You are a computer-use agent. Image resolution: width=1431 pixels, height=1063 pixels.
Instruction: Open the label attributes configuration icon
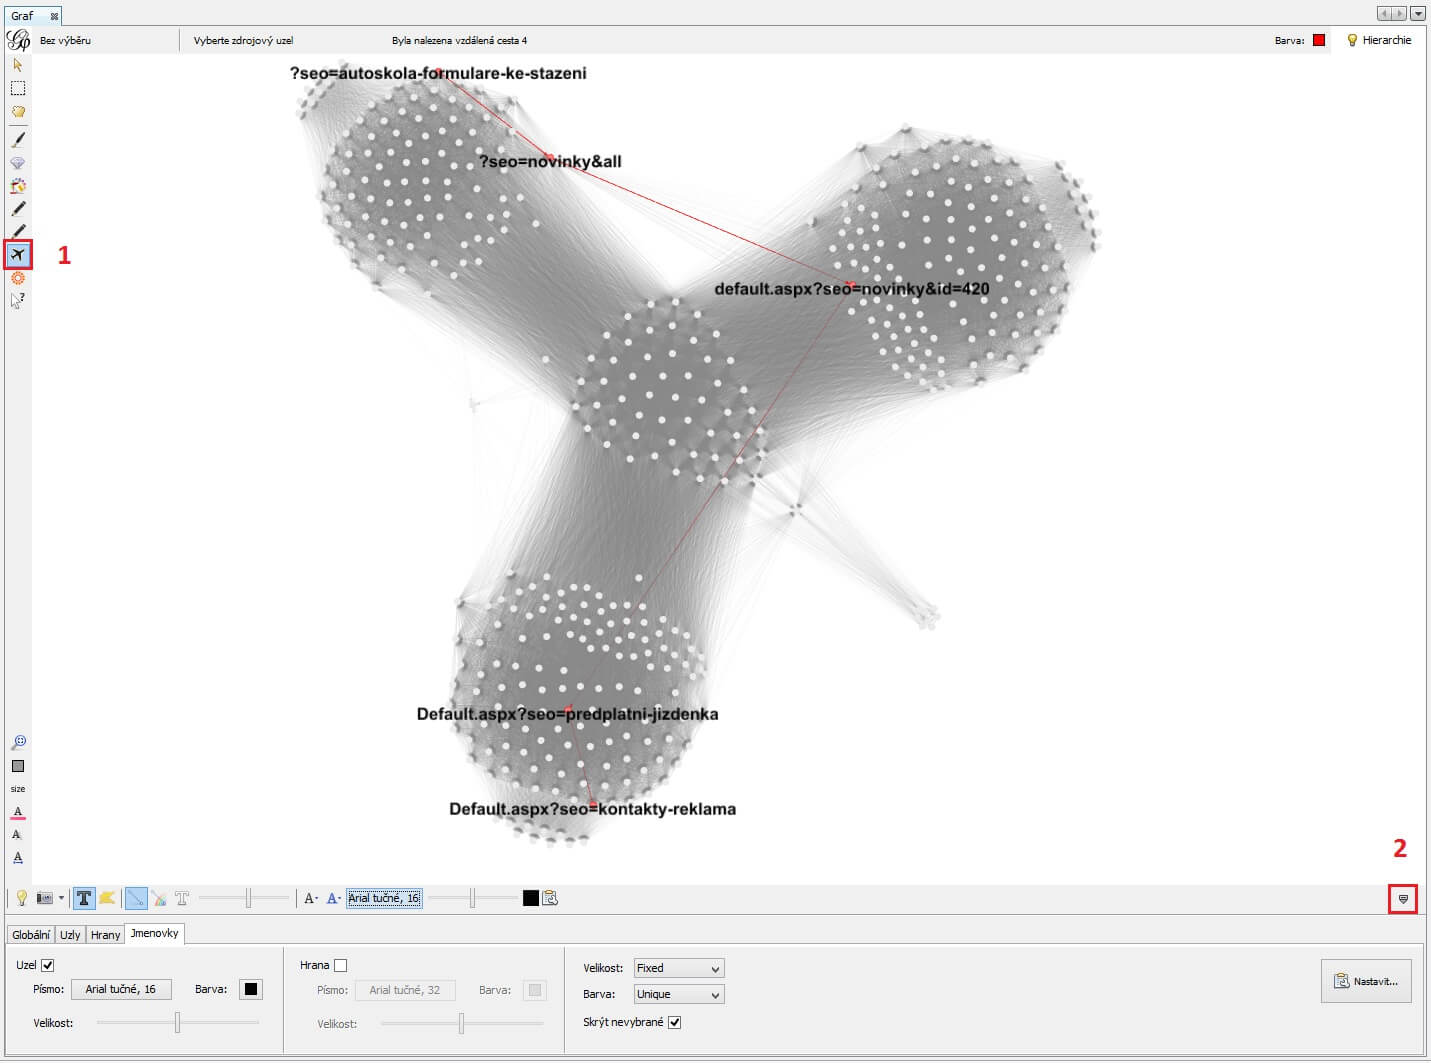tap(550, 898)
